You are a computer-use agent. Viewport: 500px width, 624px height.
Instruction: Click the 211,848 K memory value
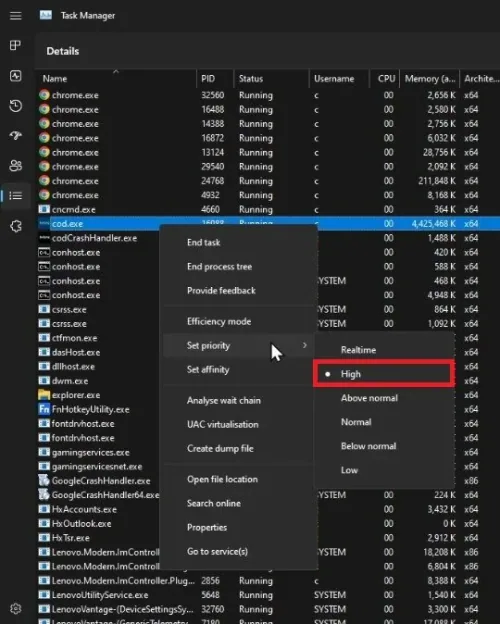(437, 181)
